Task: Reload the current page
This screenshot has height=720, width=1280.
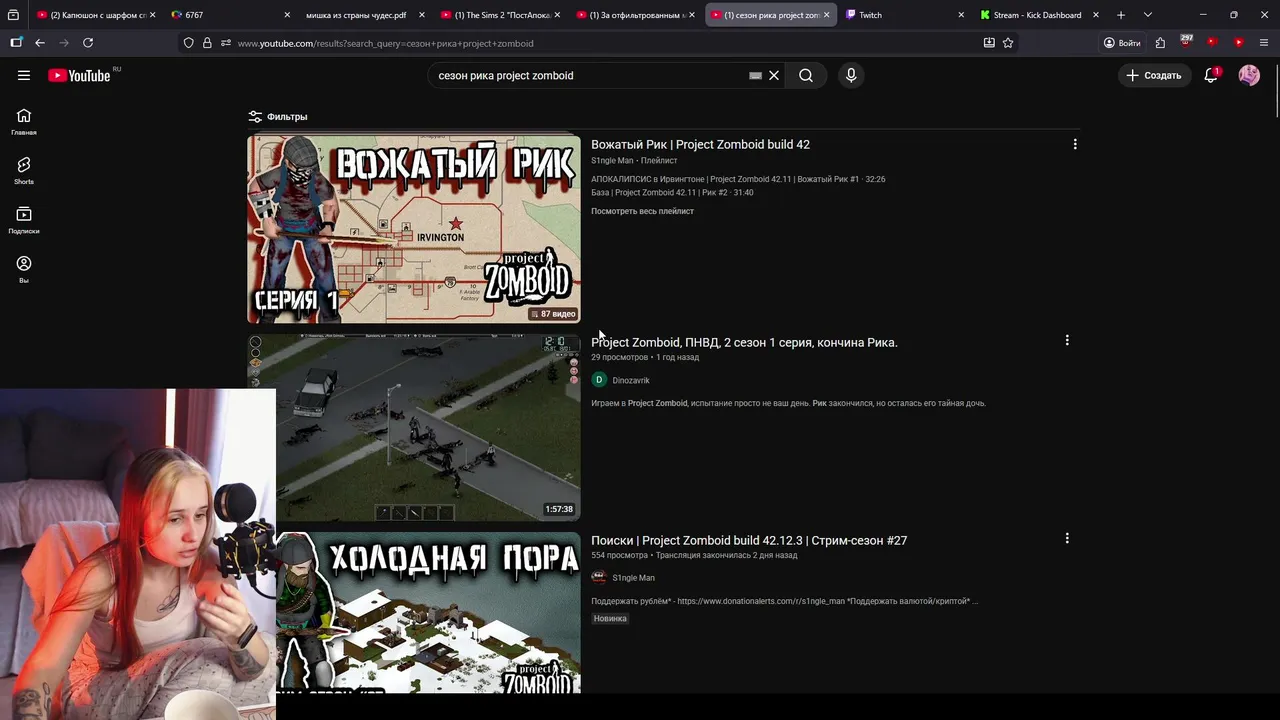Action: click(x=88, y=43)
